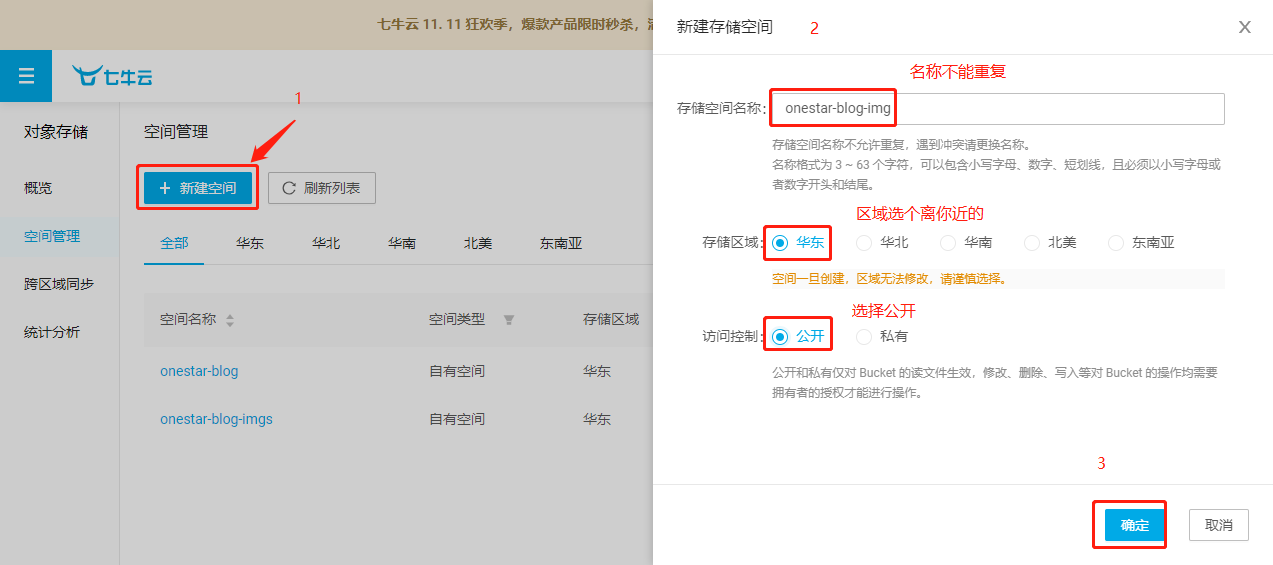Viewport: 1273px width, 565px height.
Task: Switch to the 华北 region tab
Action: coord(325,243)
